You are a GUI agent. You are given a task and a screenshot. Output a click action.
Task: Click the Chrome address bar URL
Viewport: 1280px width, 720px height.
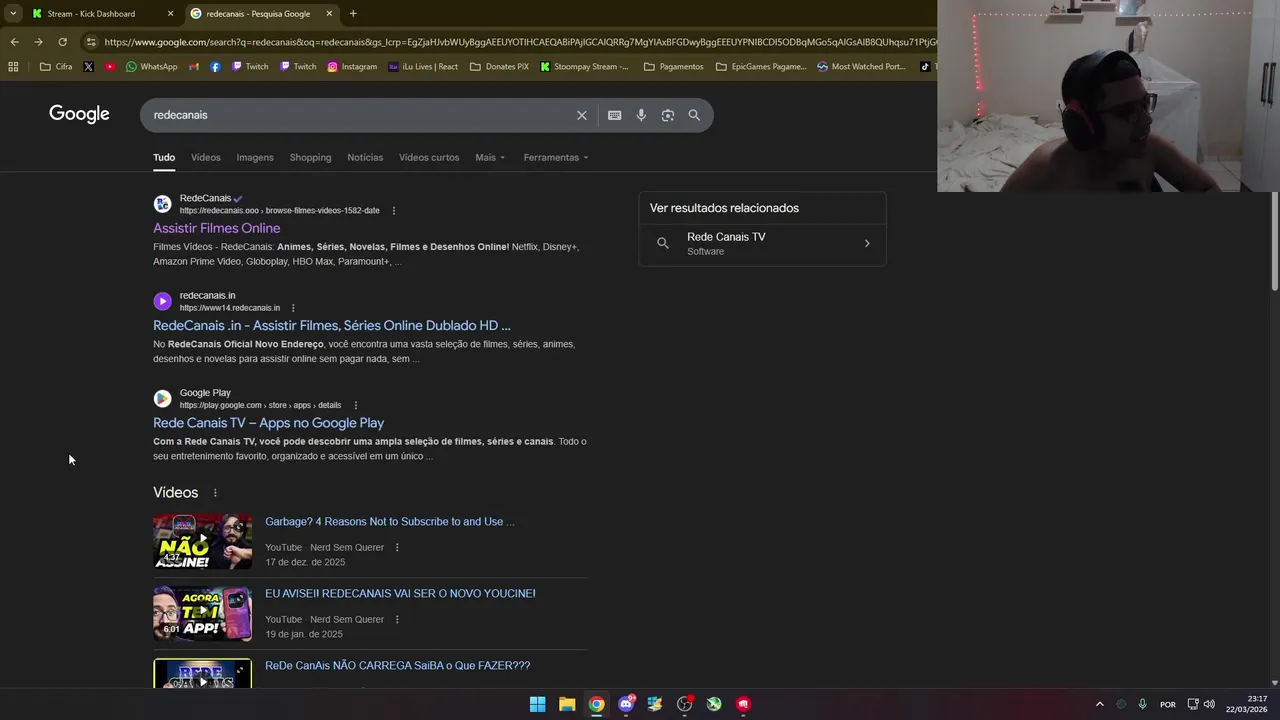click(x=520, y=42)
